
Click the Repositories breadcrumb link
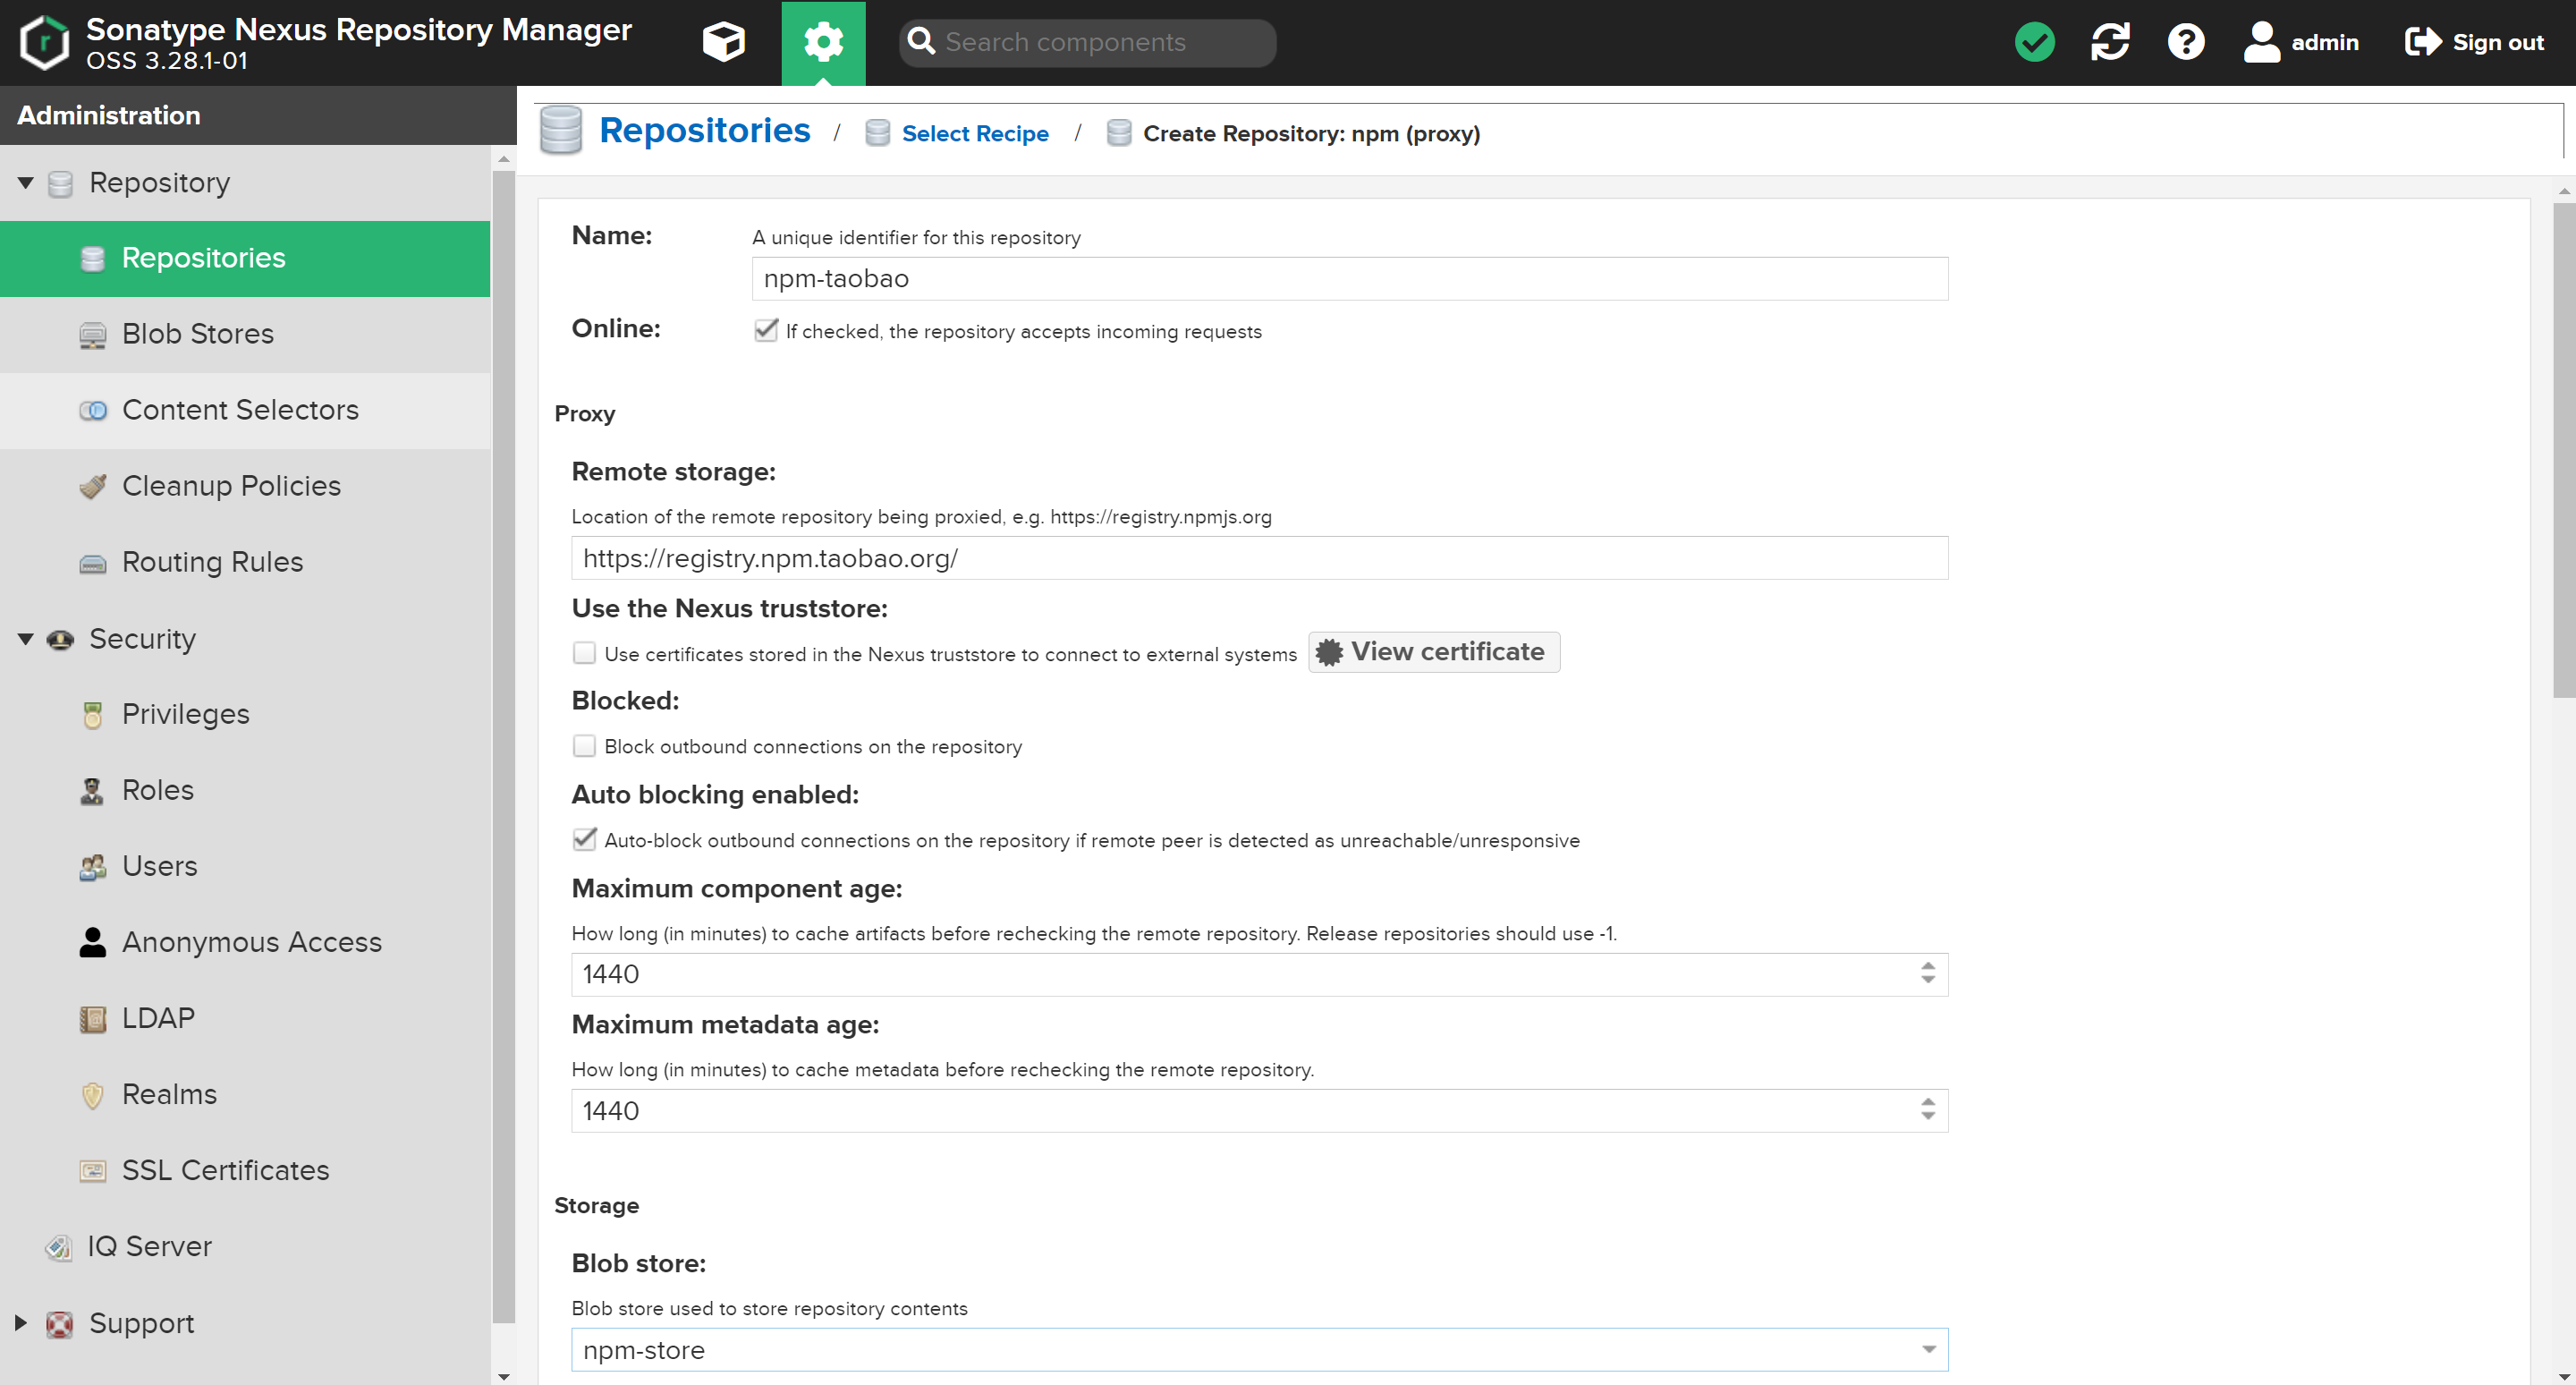click(704, 130)
